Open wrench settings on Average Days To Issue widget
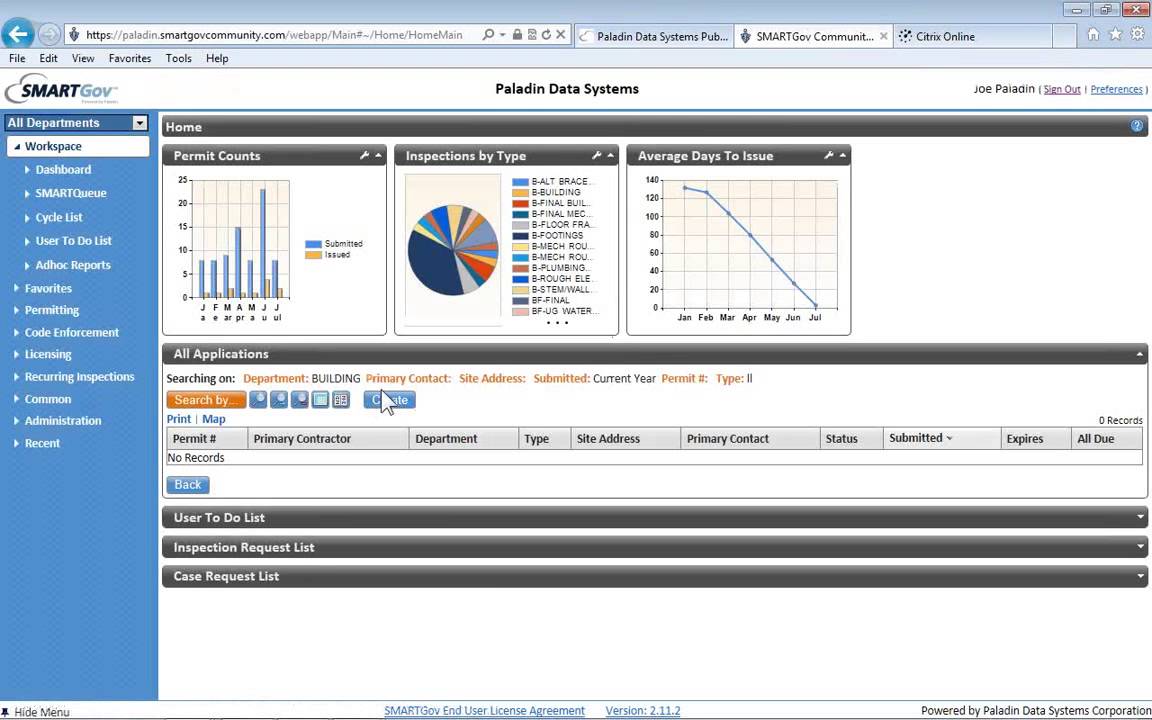The width and height of the screenshot is (1152, 720). tap(829, 156)
